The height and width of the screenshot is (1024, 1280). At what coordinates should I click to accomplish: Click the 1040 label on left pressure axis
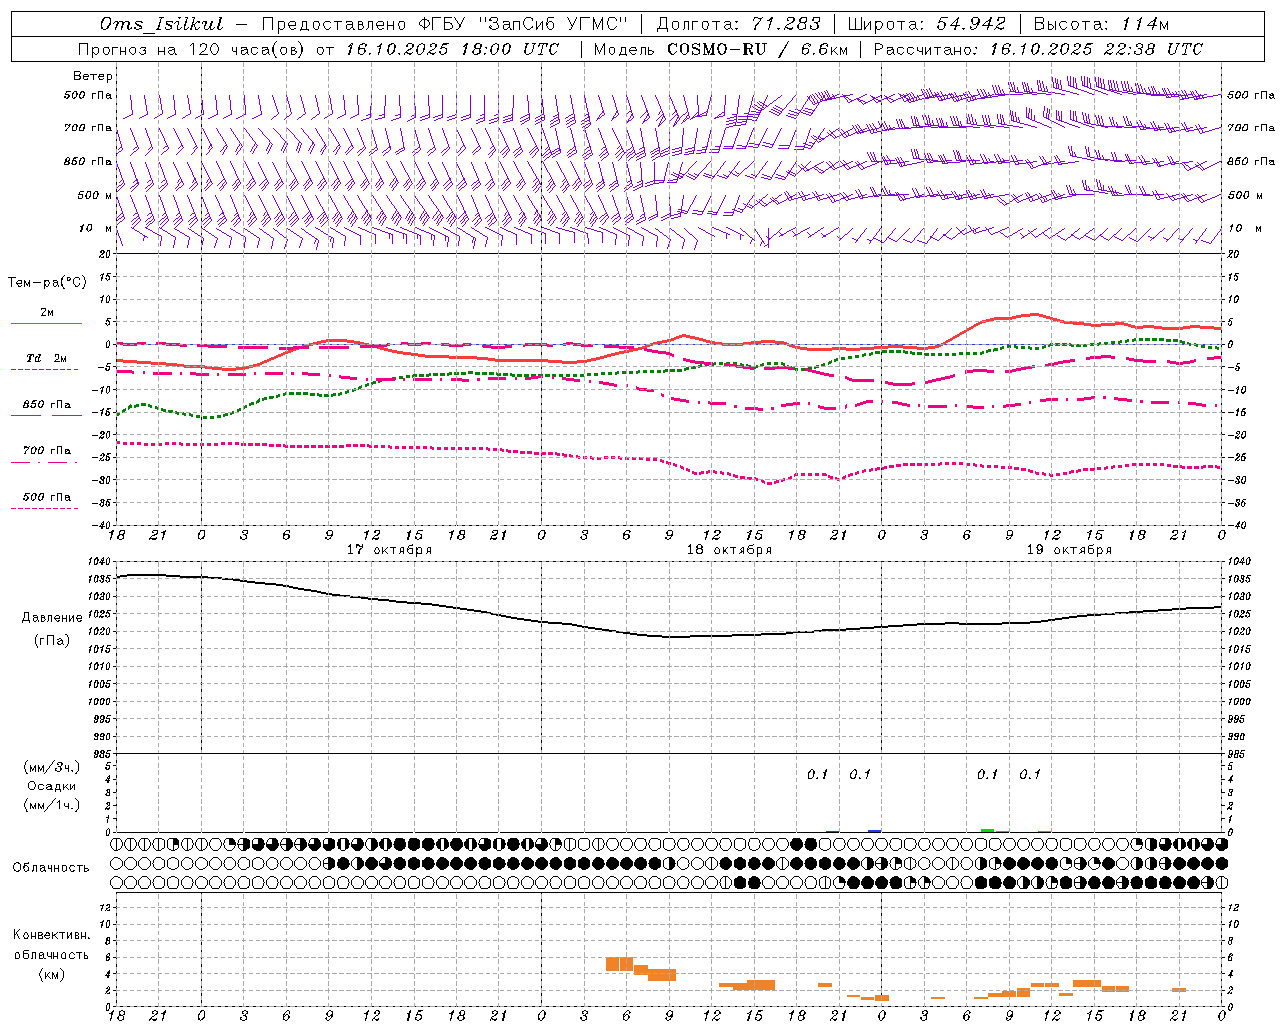(x=102, y=561)
